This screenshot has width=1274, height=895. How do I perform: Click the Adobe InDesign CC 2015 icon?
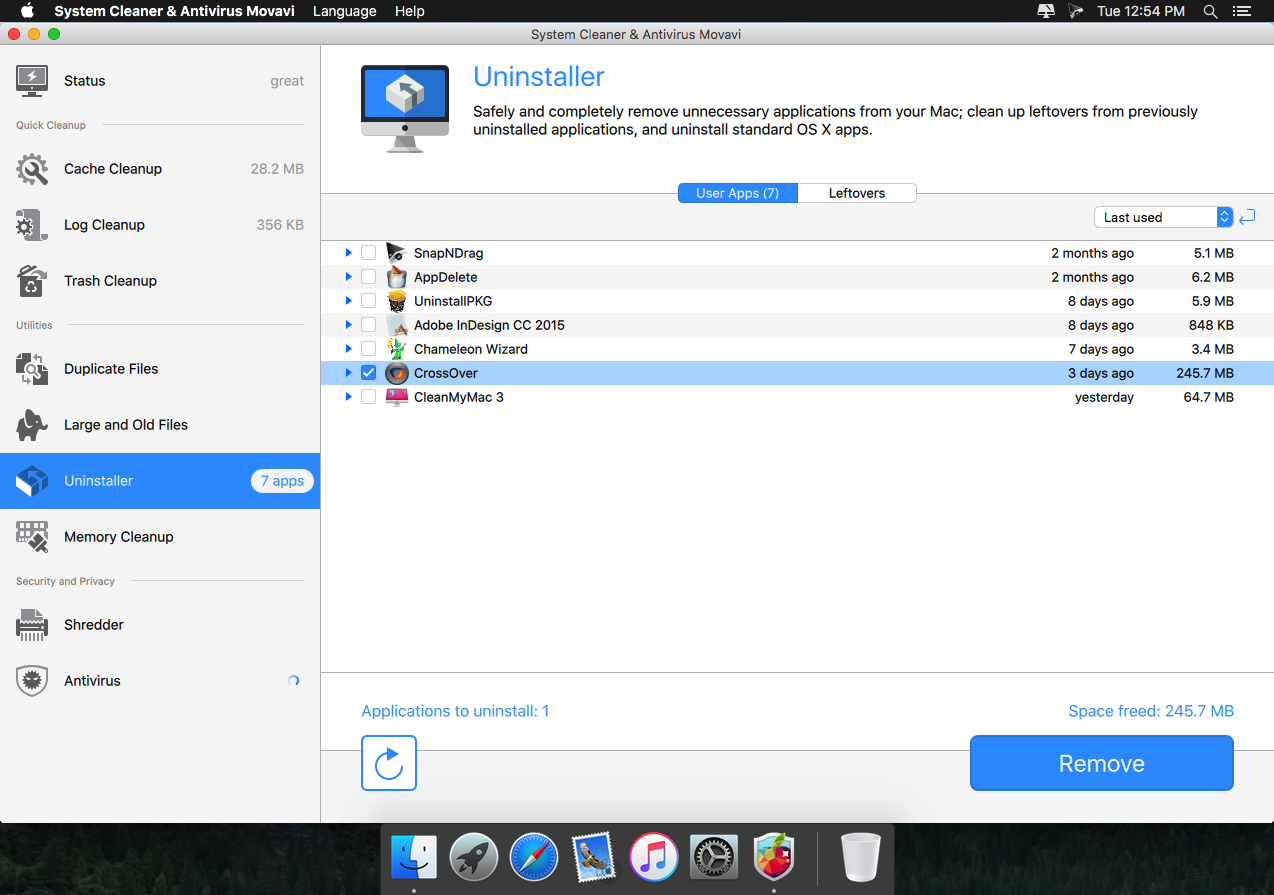coord(396,325)
